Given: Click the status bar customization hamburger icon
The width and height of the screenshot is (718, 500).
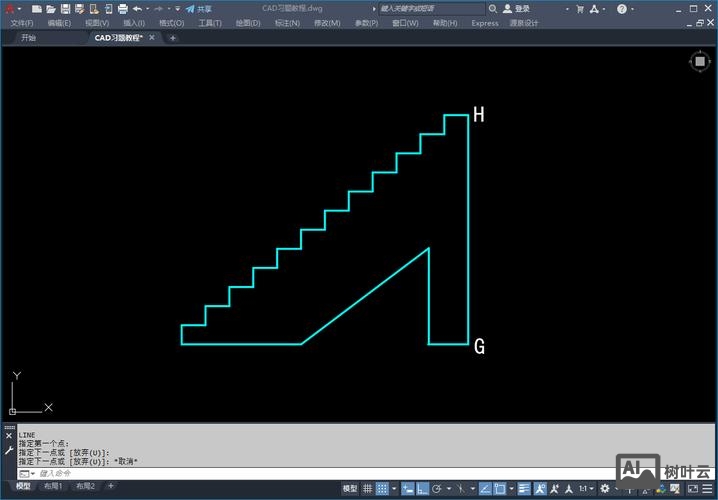Looking at the screenshot, I should tap(709, 489).
